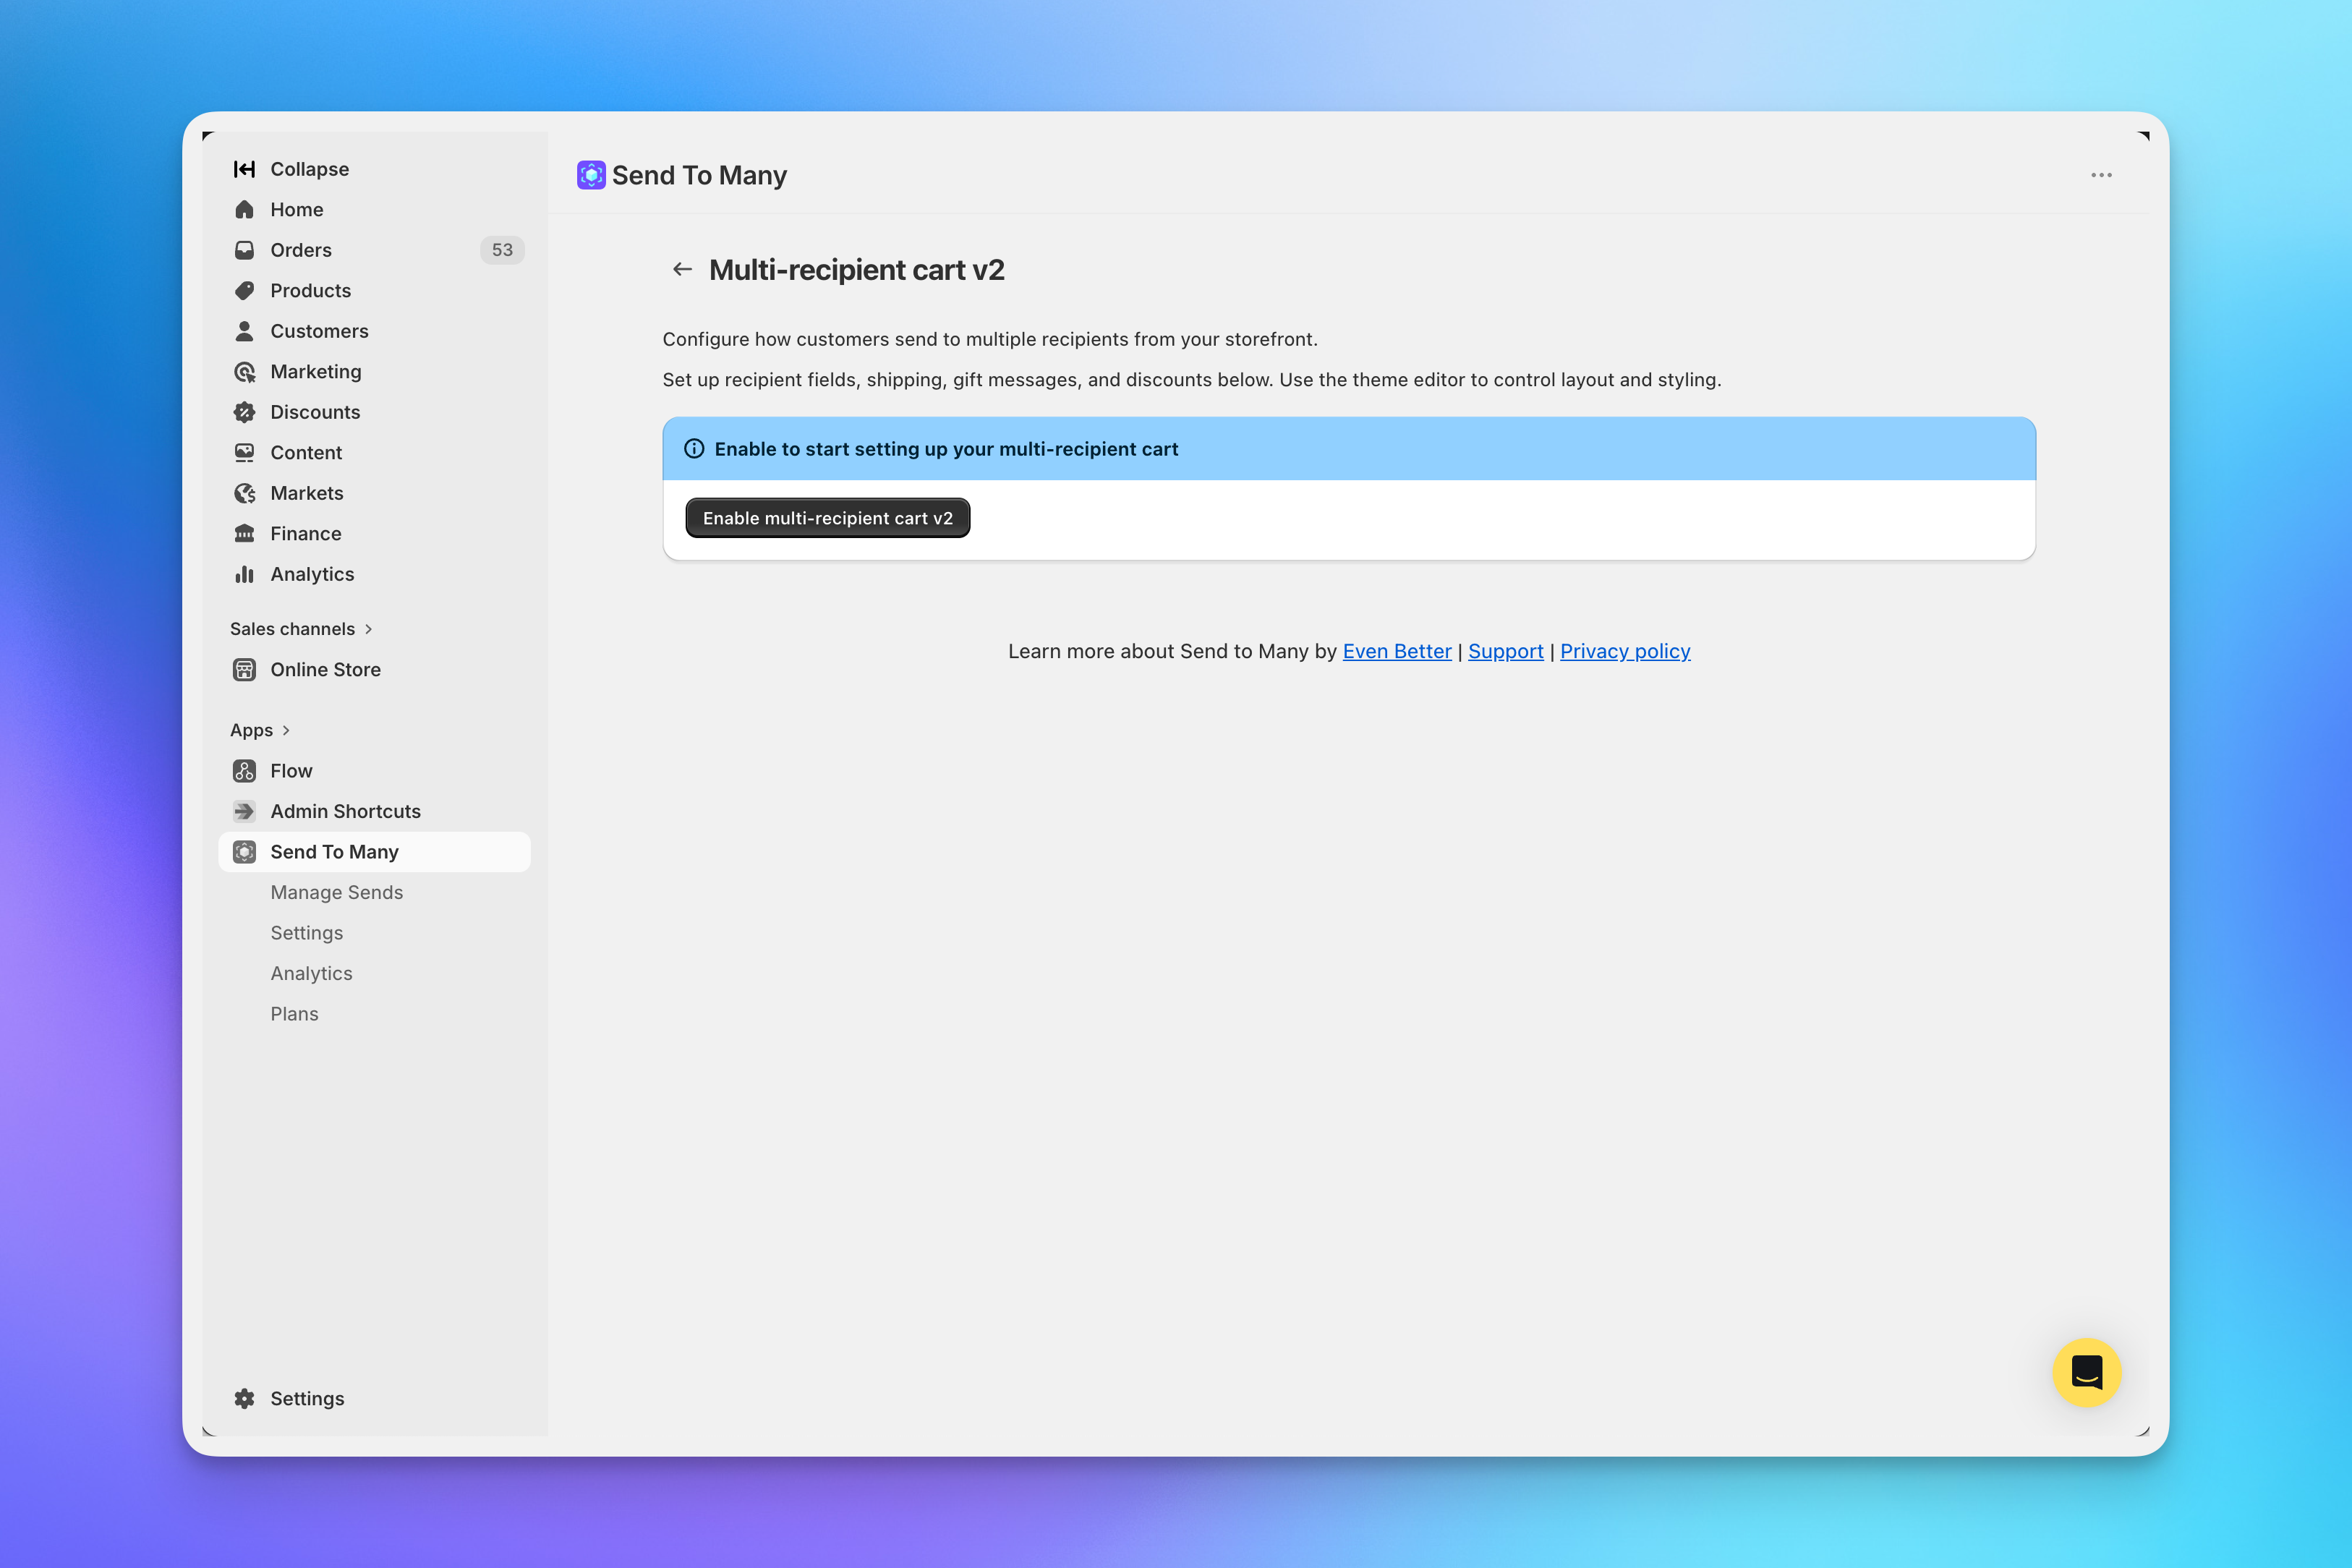Open the Even Better link

(1397, 651)
